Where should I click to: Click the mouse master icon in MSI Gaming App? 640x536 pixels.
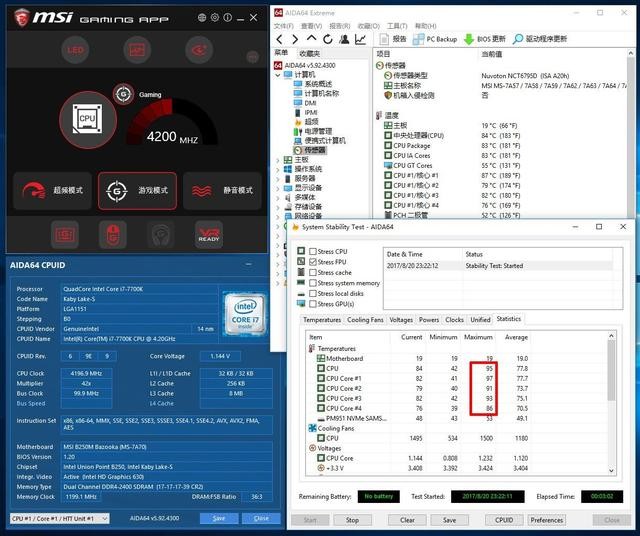coord(113,235)
